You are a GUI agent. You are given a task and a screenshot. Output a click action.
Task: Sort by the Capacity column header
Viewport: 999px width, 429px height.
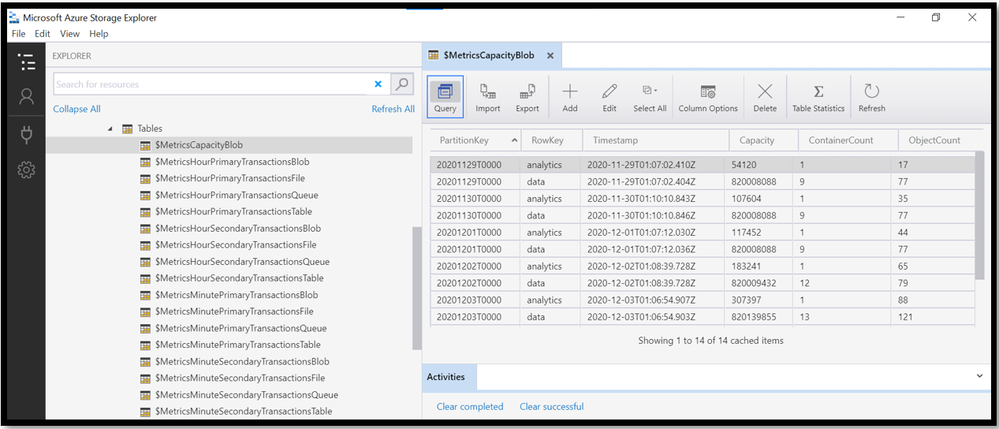(763, 140)
